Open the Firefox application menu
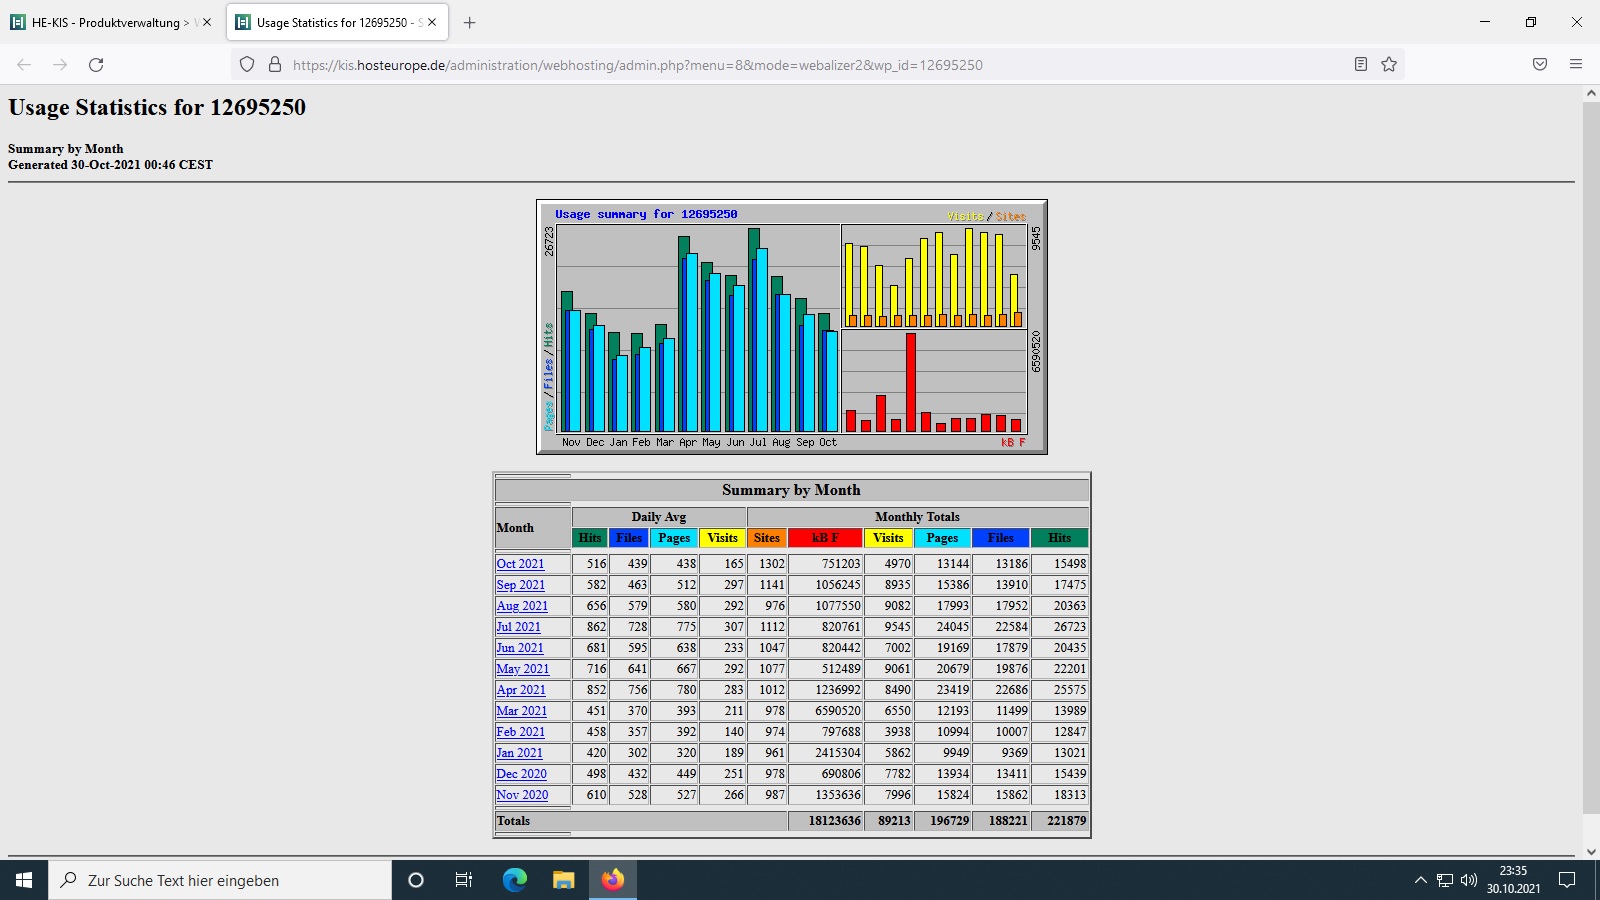The height and width of the screenshot is (900, 1600). click(1576, 65)
